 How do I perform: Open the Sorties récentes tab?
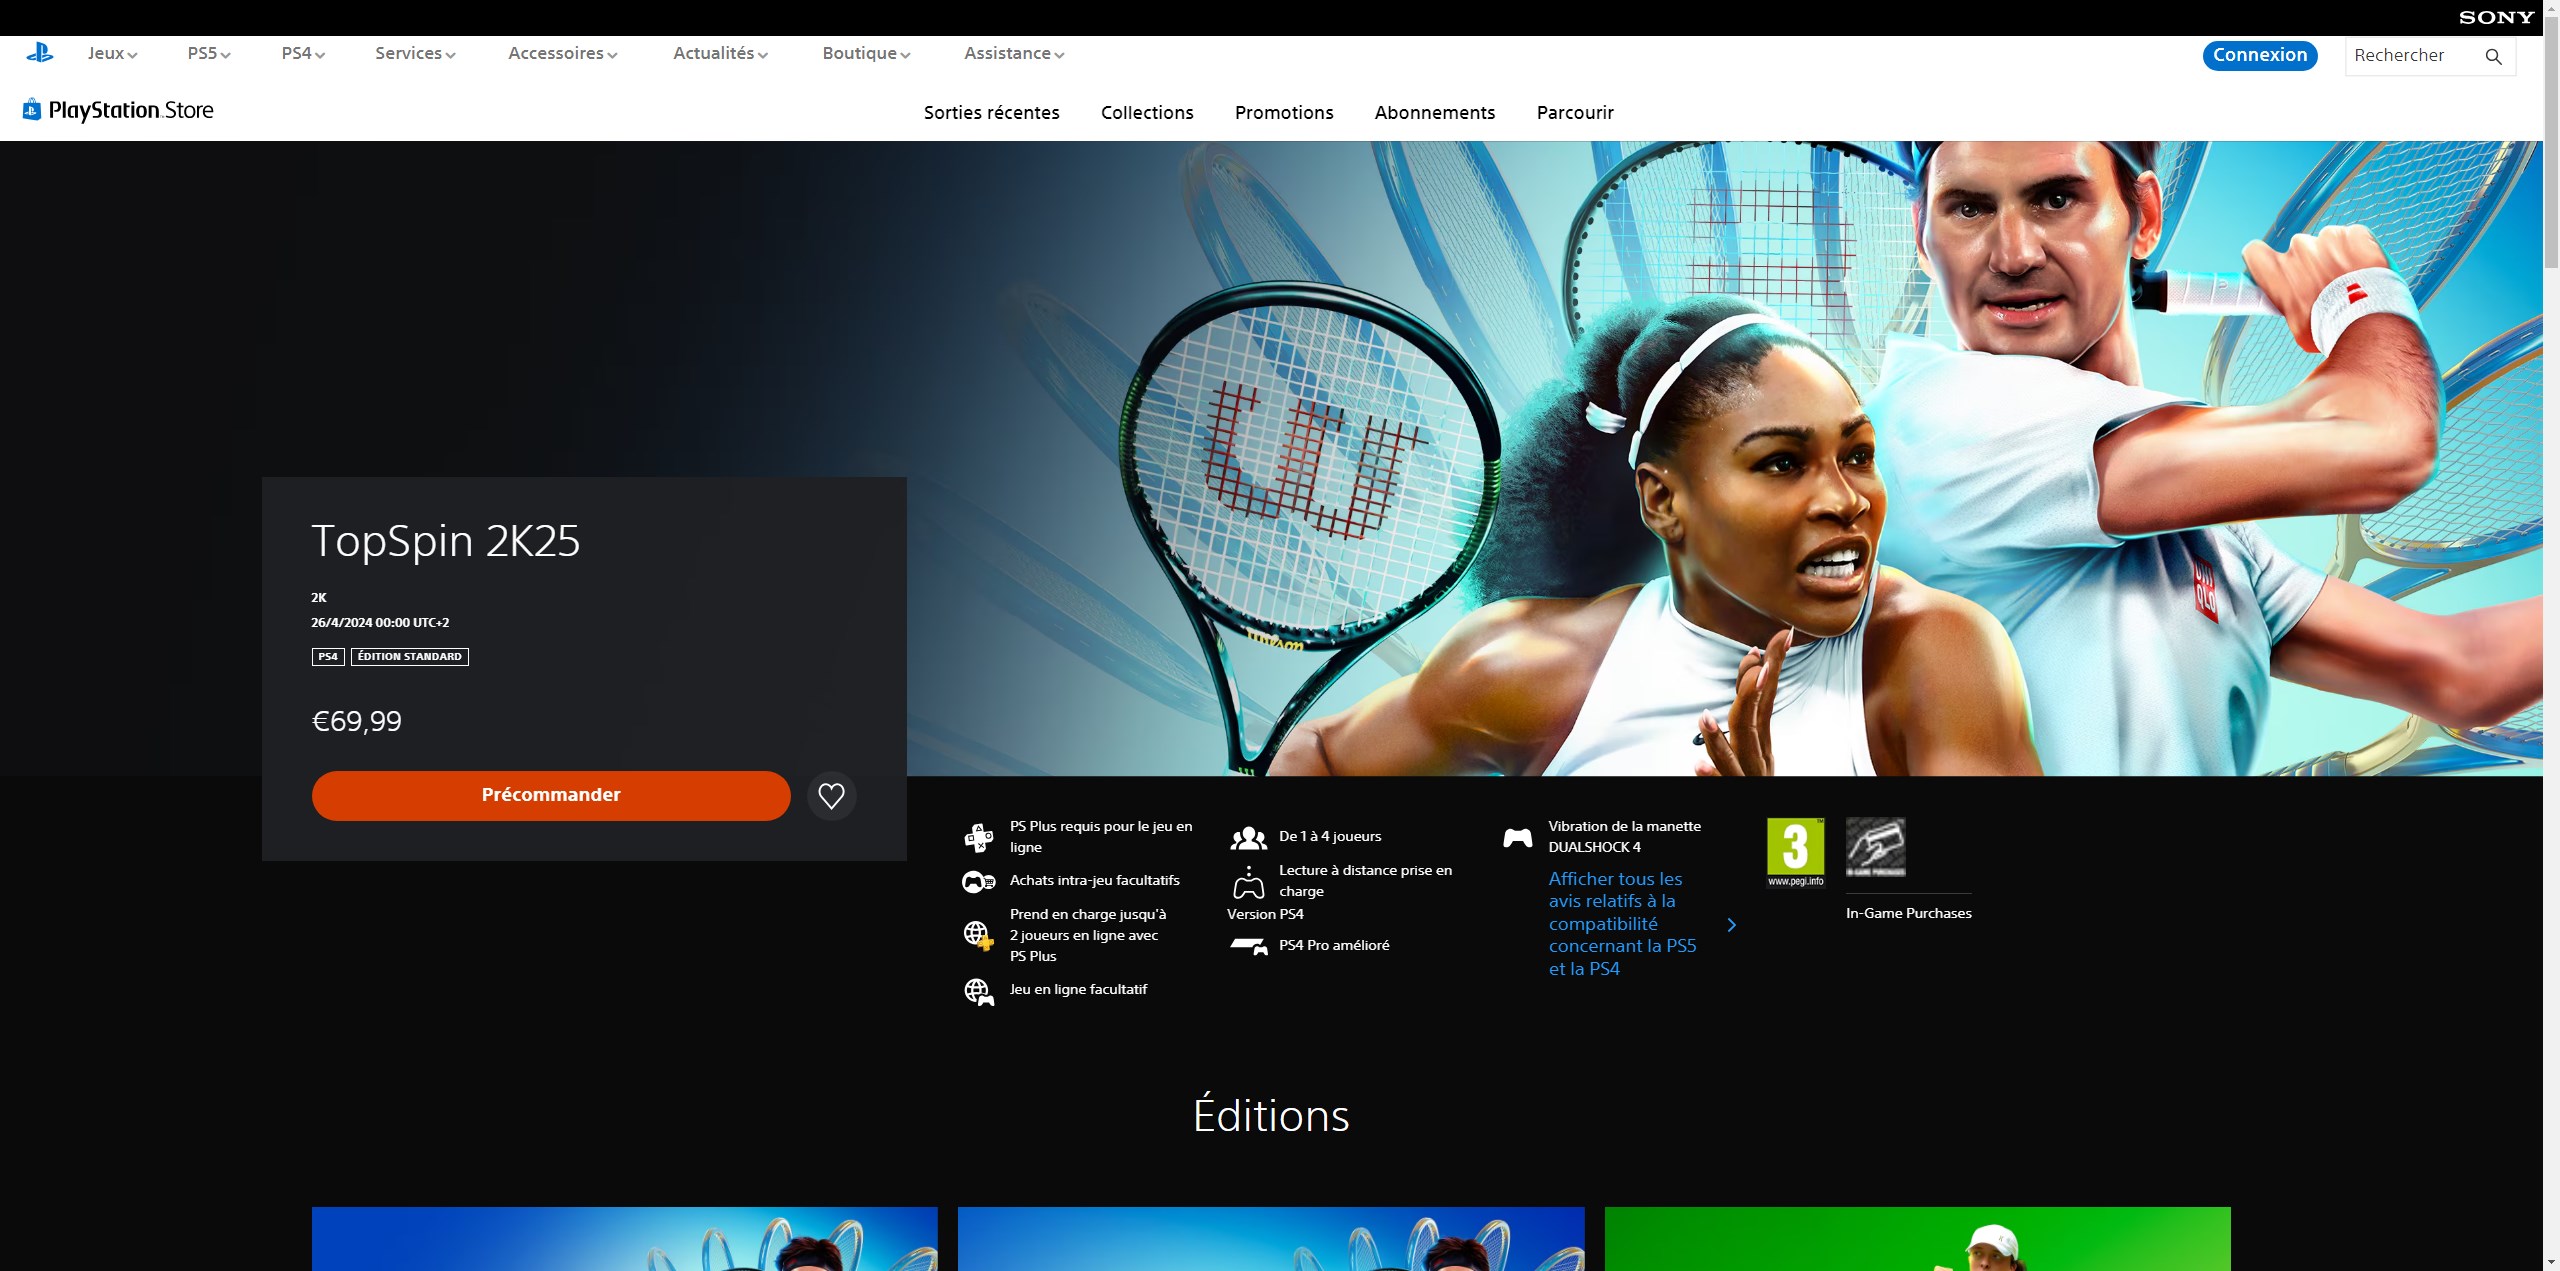click(991, 113)
